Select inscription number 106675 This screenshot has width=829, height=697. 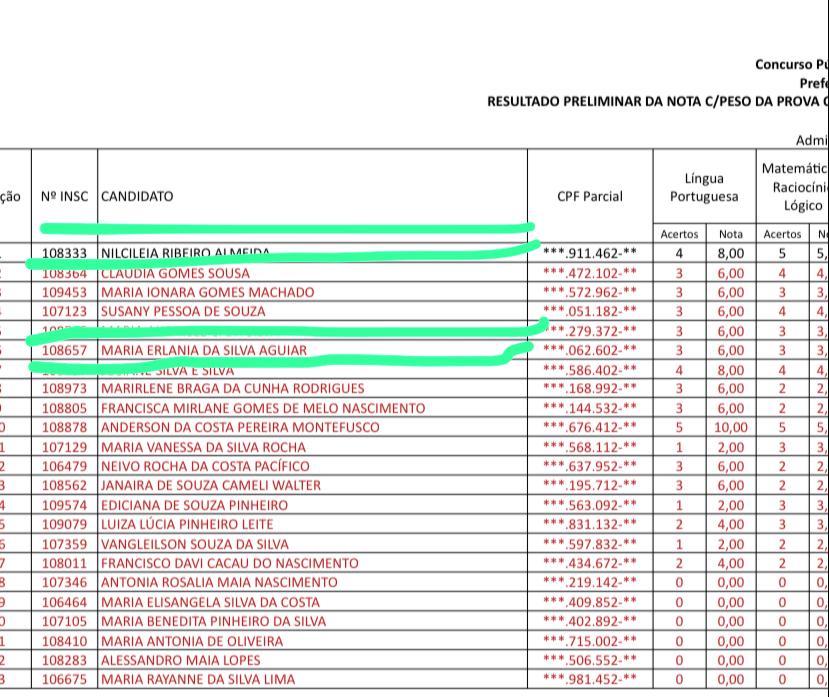point(64,679)
